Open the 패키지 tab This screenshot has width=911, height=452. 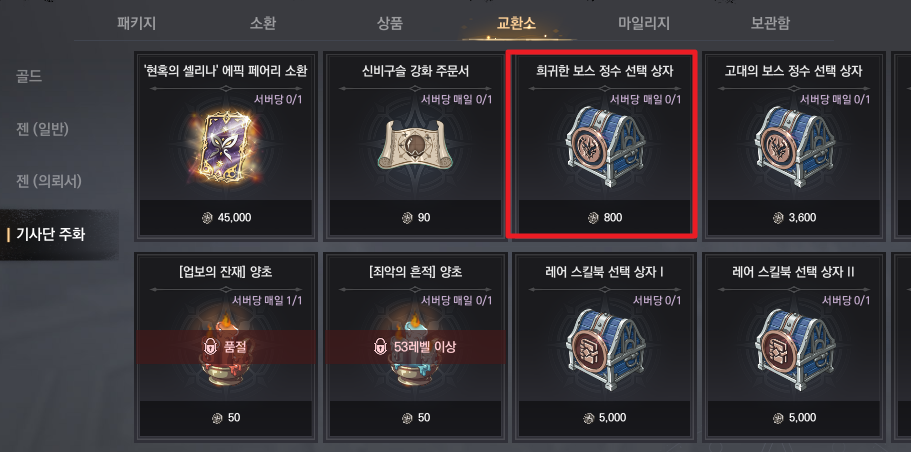[x=136, y=23]
